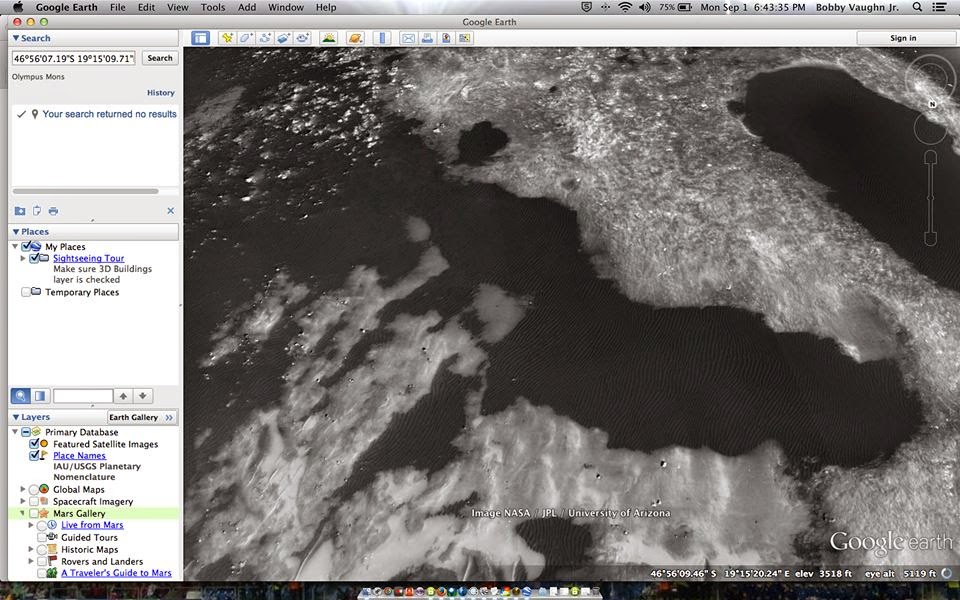Open the View menu
960x600 pixels.
click(x=178, y=7)
